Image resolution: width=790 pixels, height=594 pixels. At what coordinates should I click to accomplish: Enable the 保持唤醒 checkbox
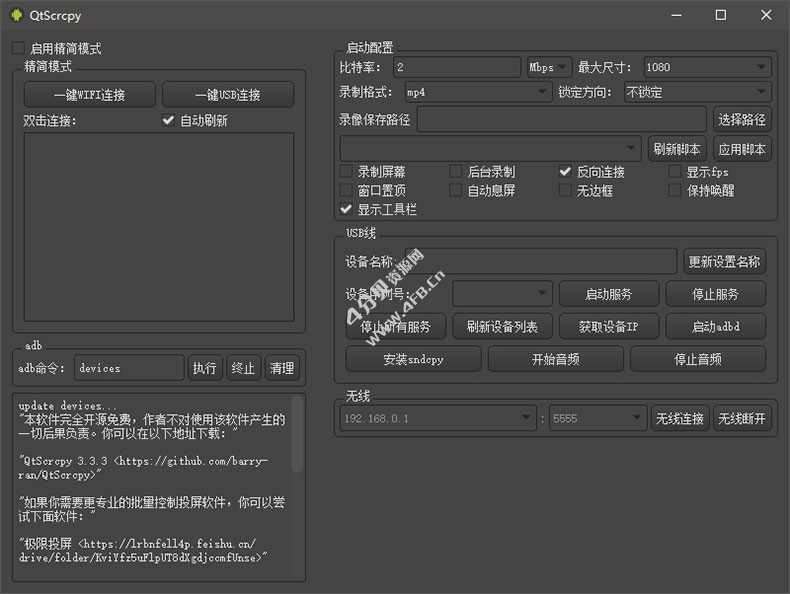click(675, 190)
